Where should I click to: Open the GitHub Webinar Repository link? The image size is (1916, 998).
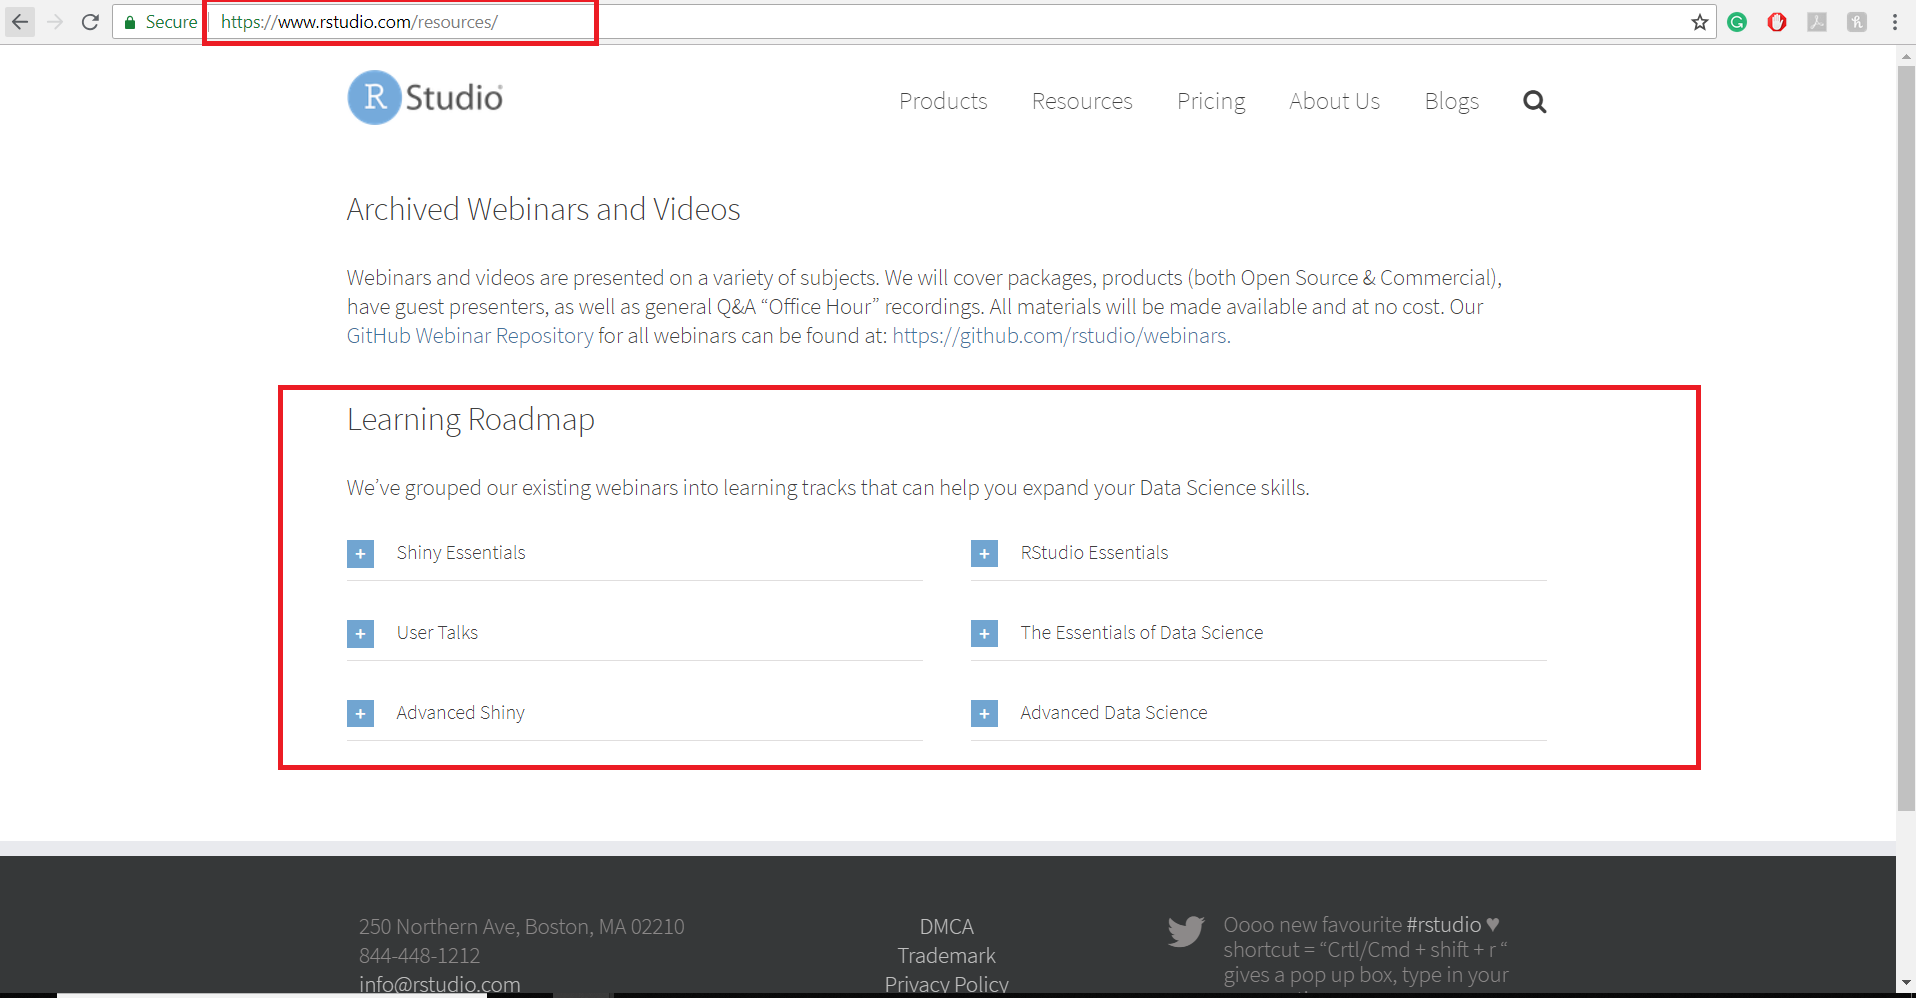[470, 336]
